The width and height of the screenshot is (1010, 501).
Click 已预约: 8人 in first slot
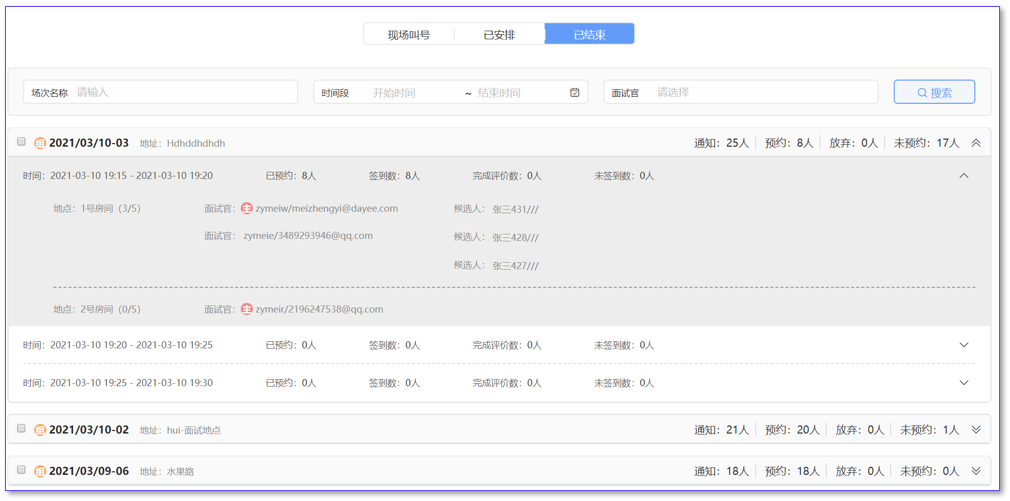pyautogui.click(x=291, y=175)
